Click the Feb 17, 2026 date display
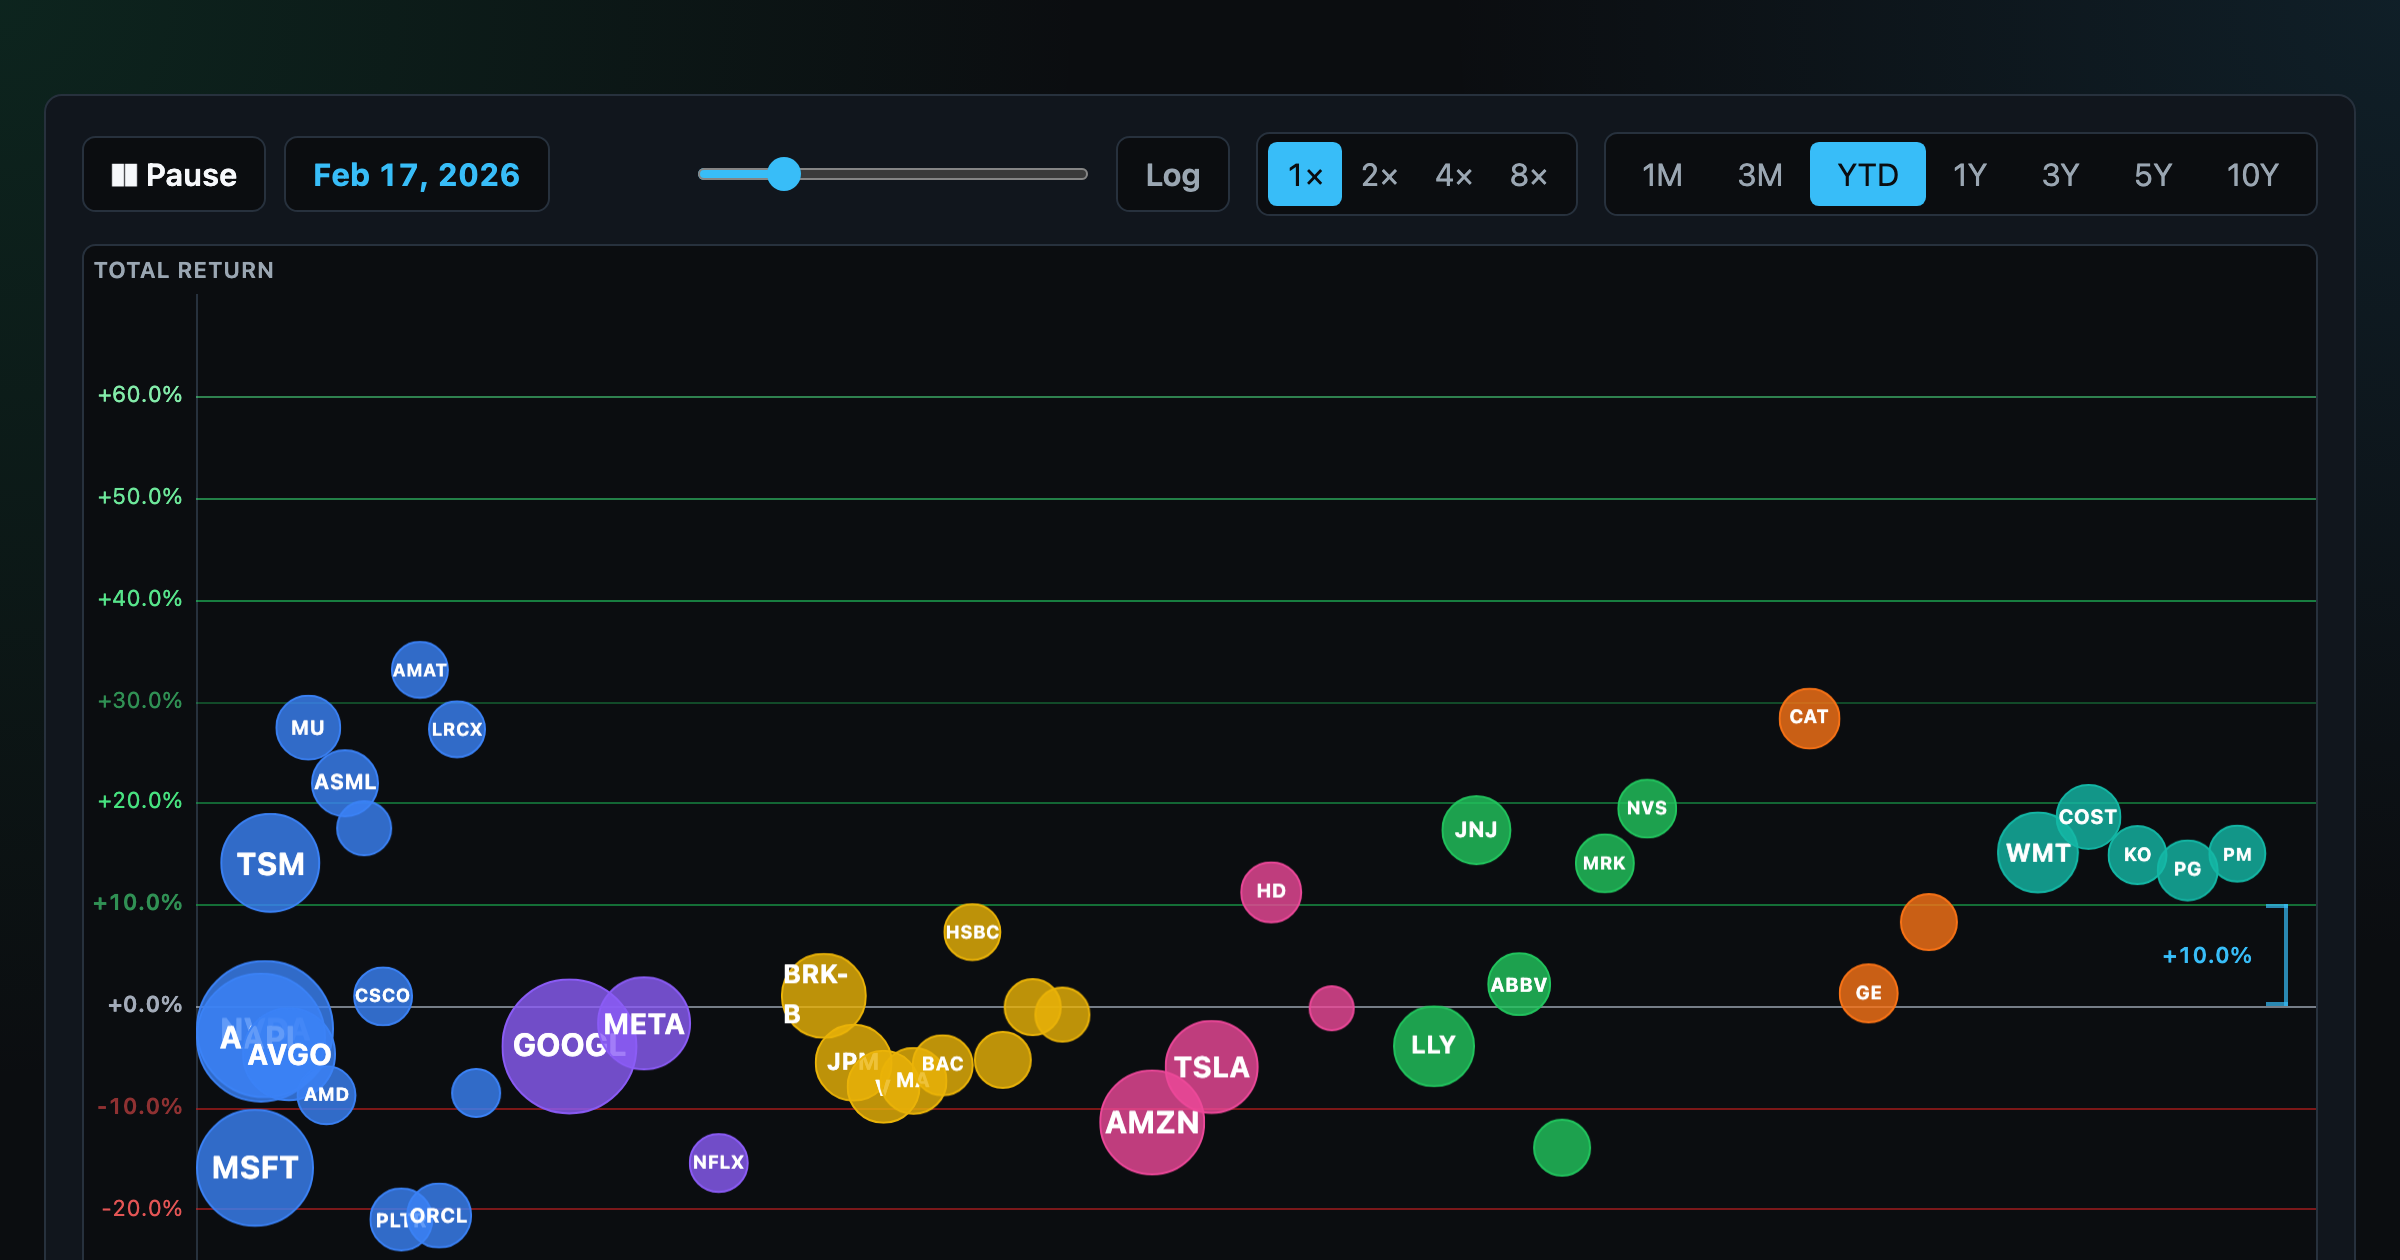The width and height of the screenshot is (2400, 1260). pos(417,175)
